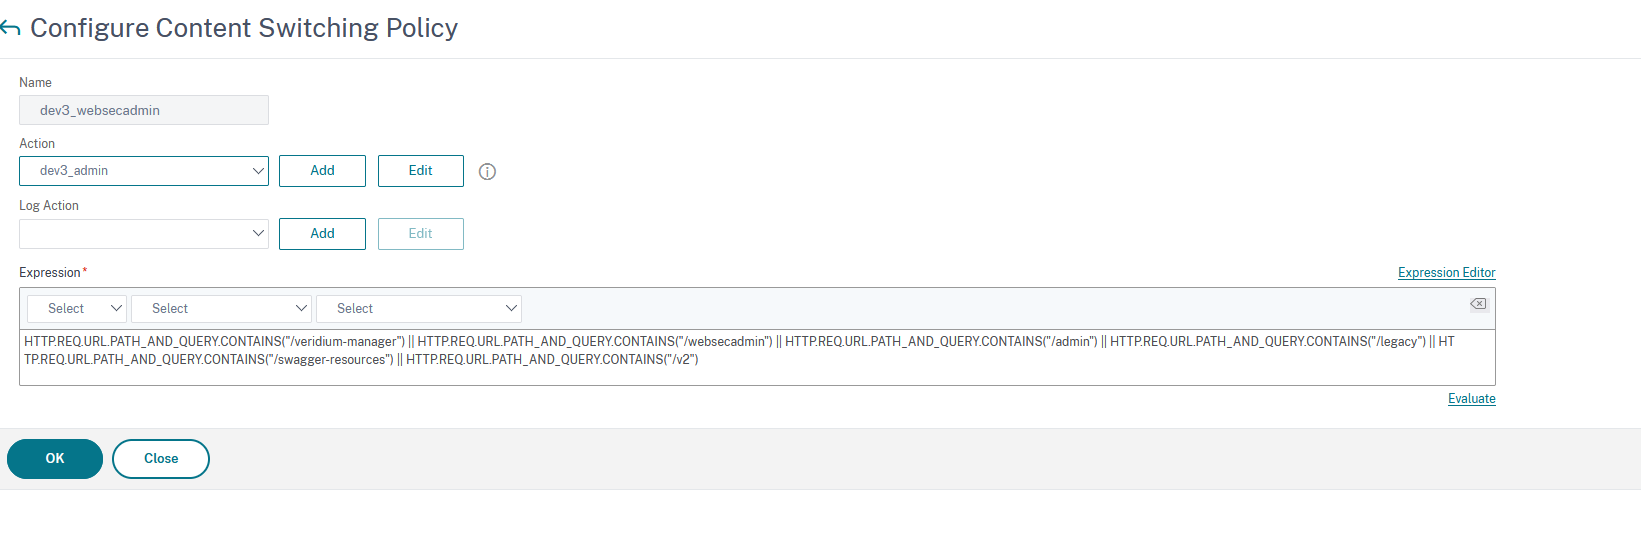Clear the expression using the erase icon
This screenshot has height=550, width=1641.
point(1478,304)
